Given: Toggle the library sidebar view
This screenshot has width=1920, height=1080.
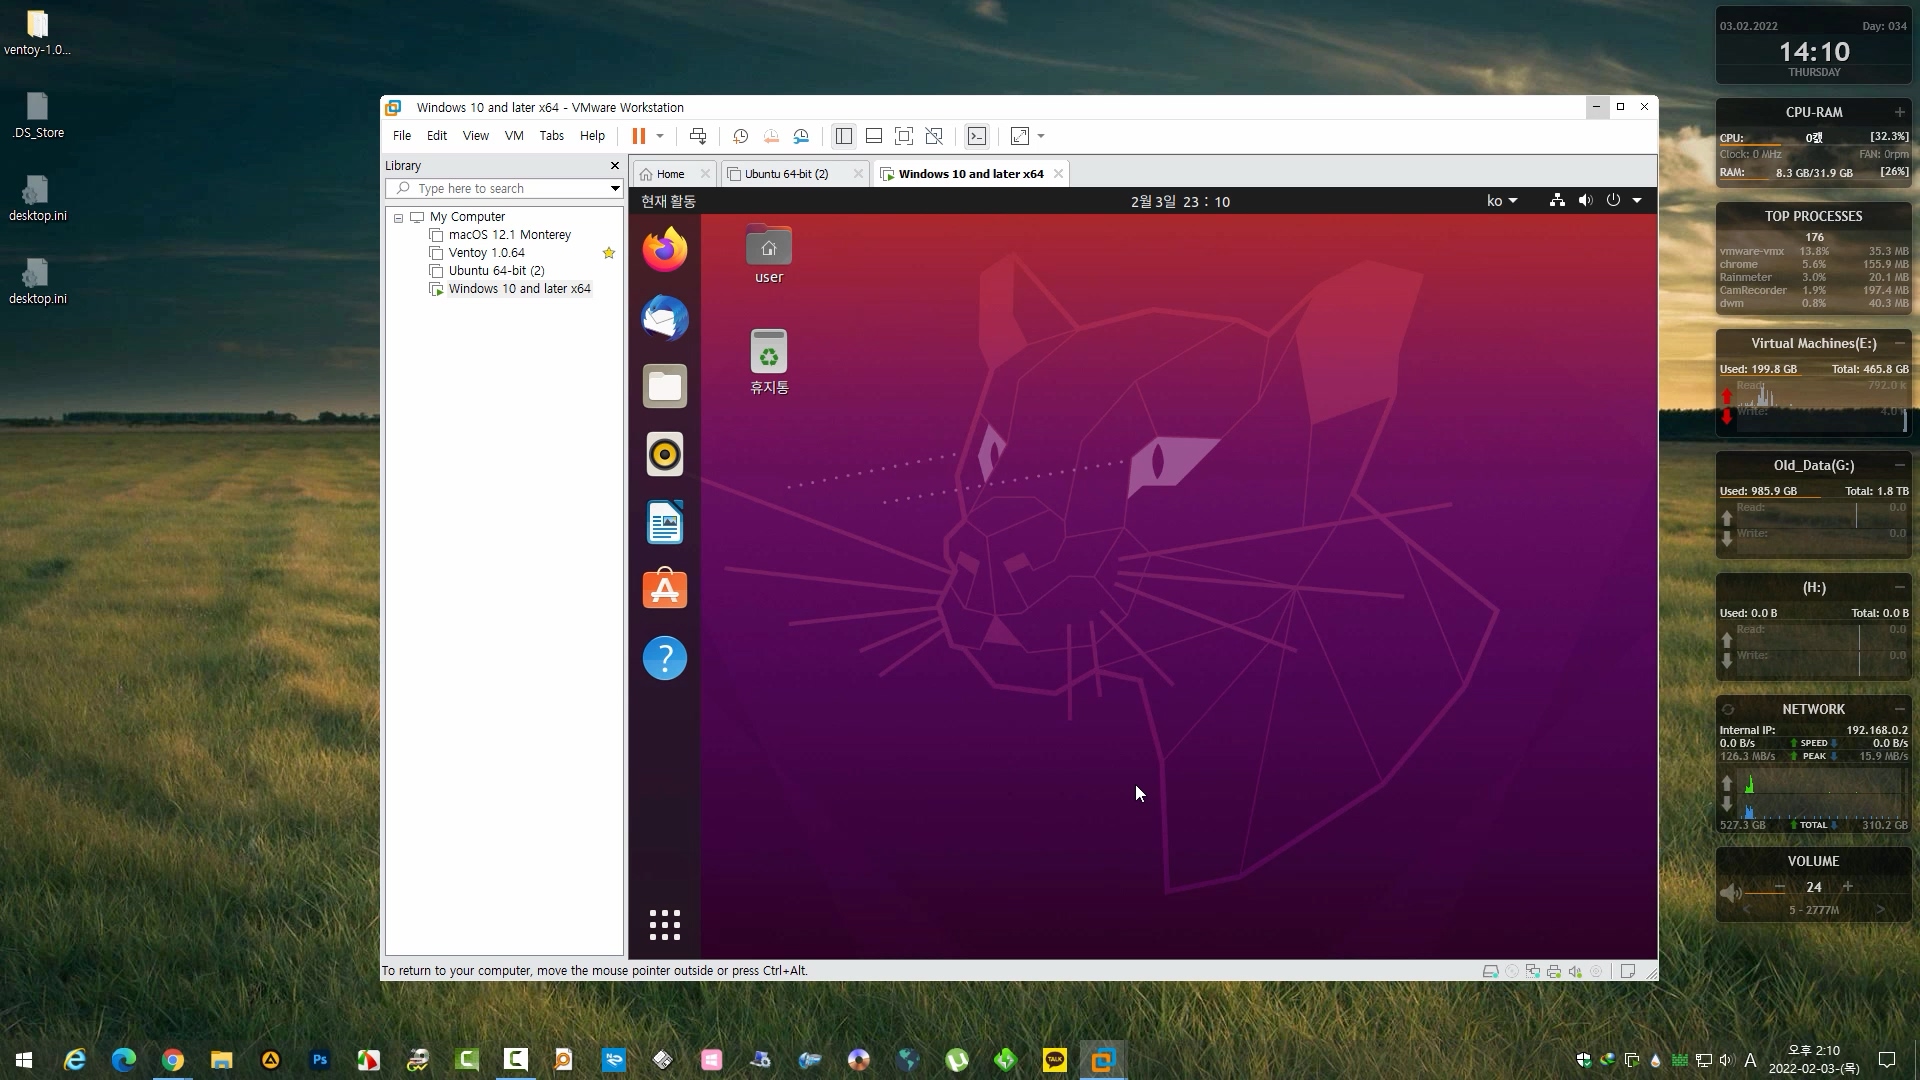Looking at the screenshot, I should [x=843, y=136].
